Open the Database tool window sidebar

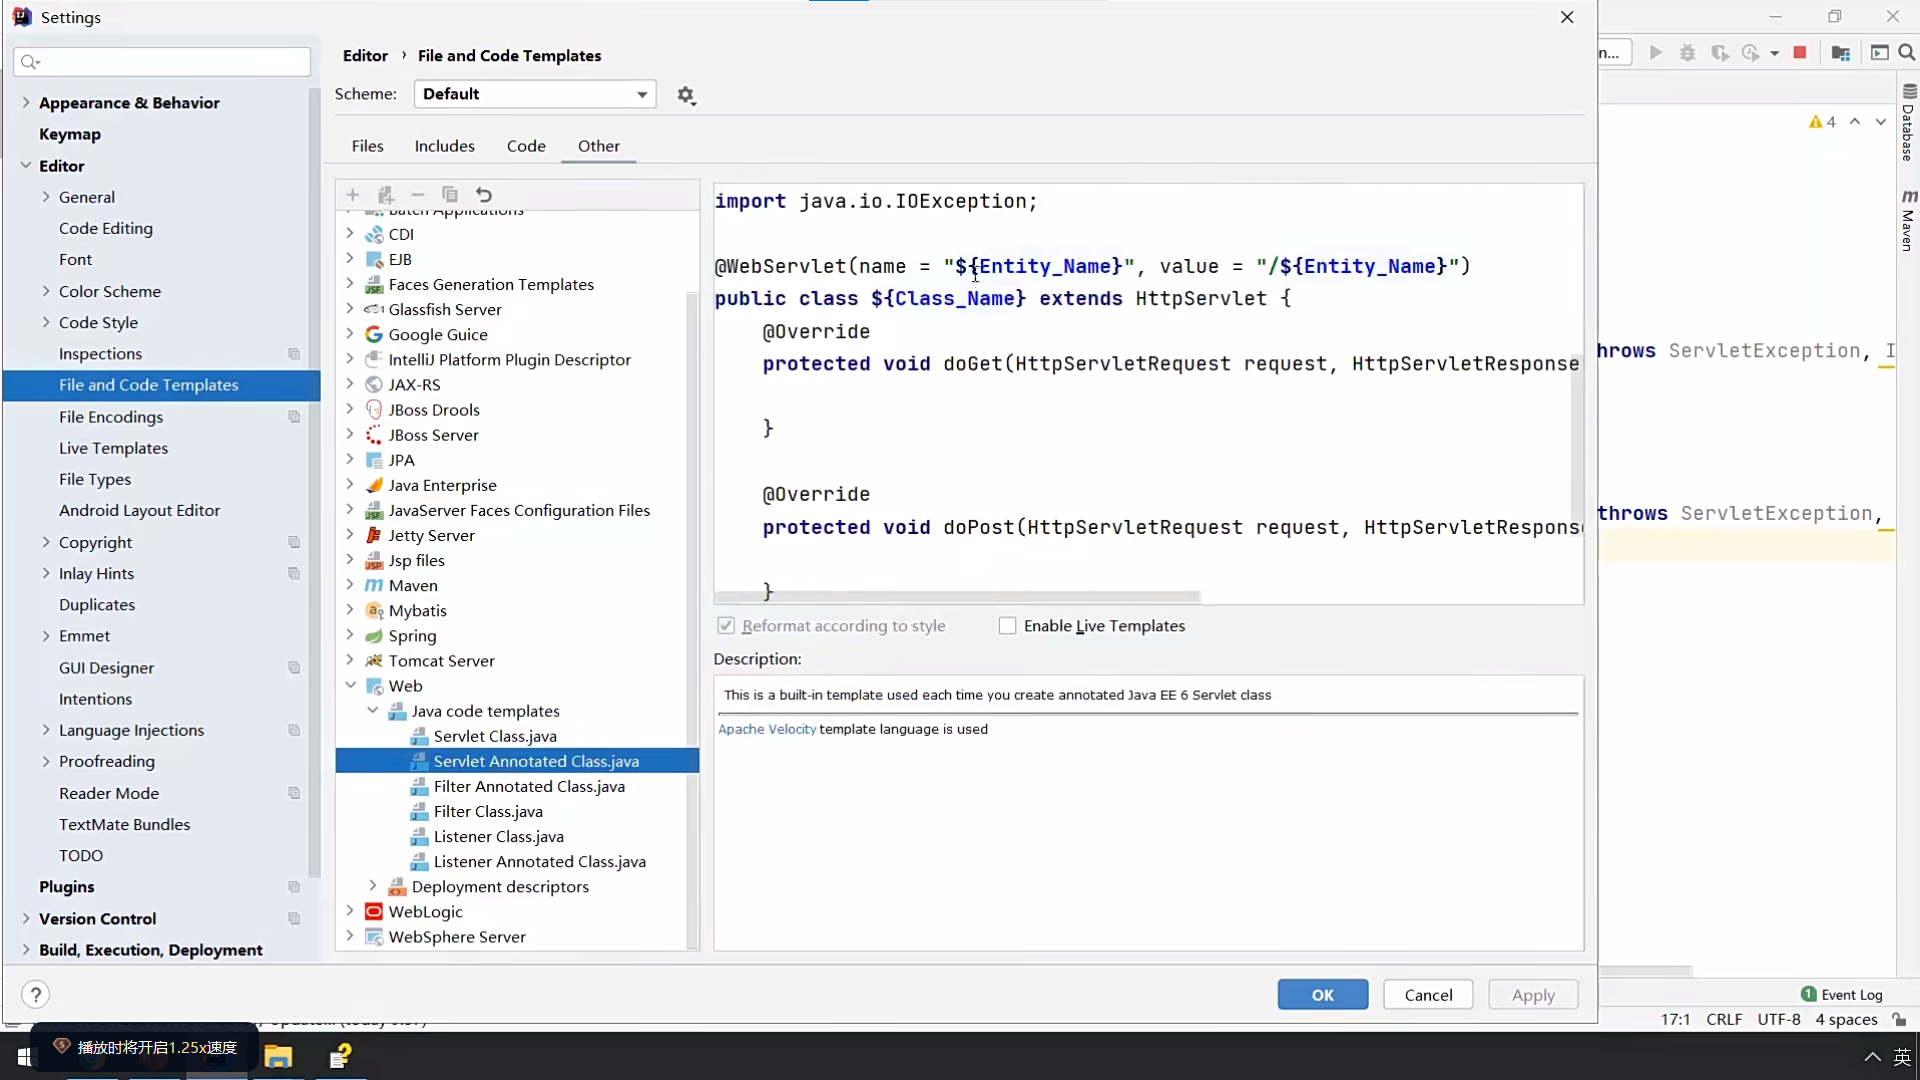(1908, 124)
